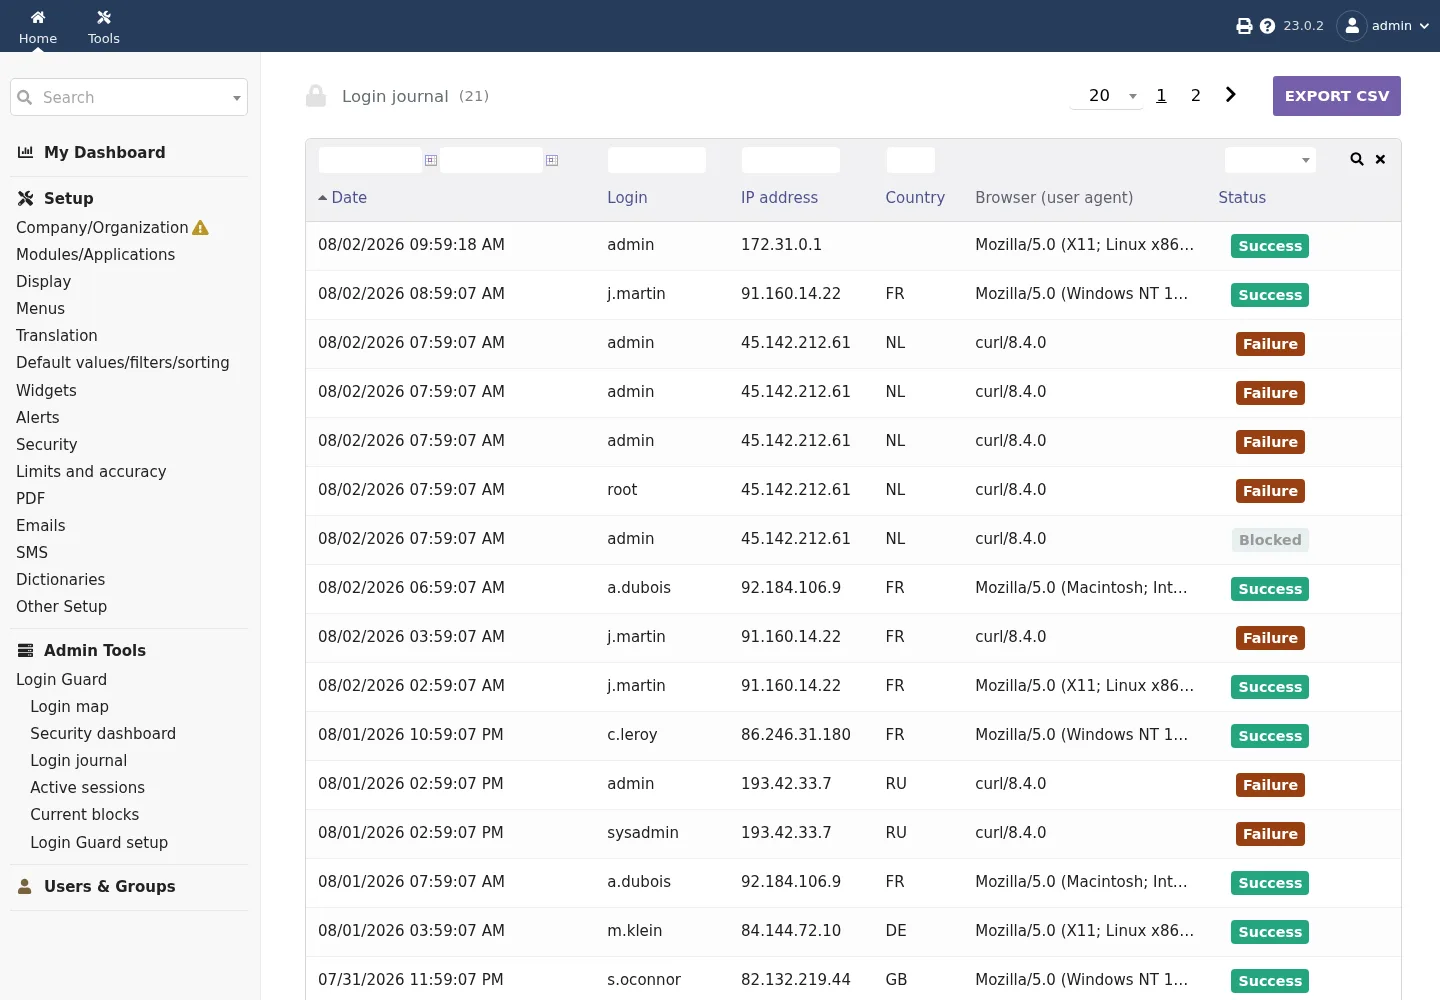Go to next page arrow
The height and width of the screenshot is (1000, 1440).
pyautogui.click(x=1231, y=95)
